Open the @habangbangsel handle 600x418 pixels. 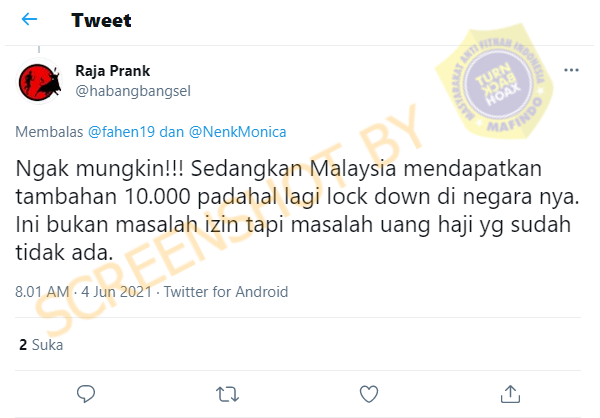(133, 91)
